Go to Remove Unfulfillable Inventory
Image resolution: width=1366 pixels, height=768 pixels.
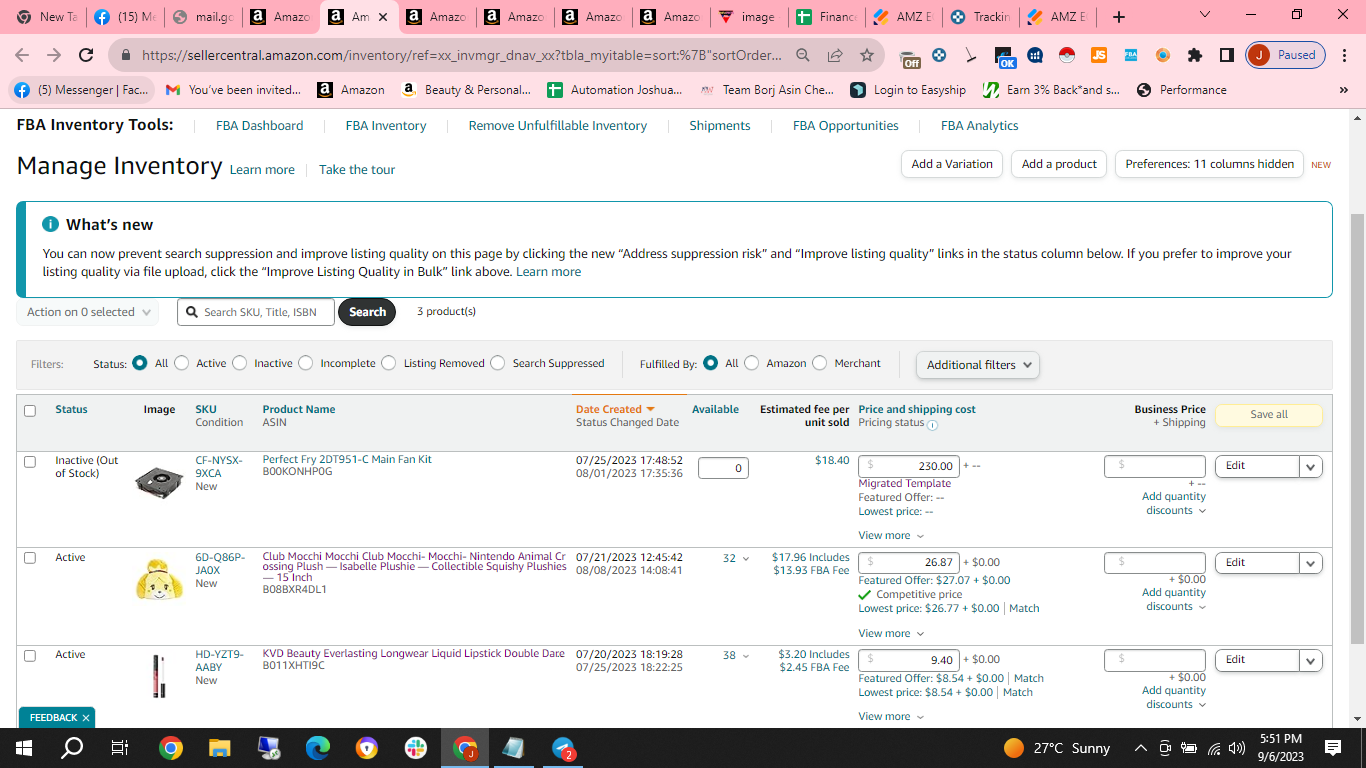click(558, 126)
